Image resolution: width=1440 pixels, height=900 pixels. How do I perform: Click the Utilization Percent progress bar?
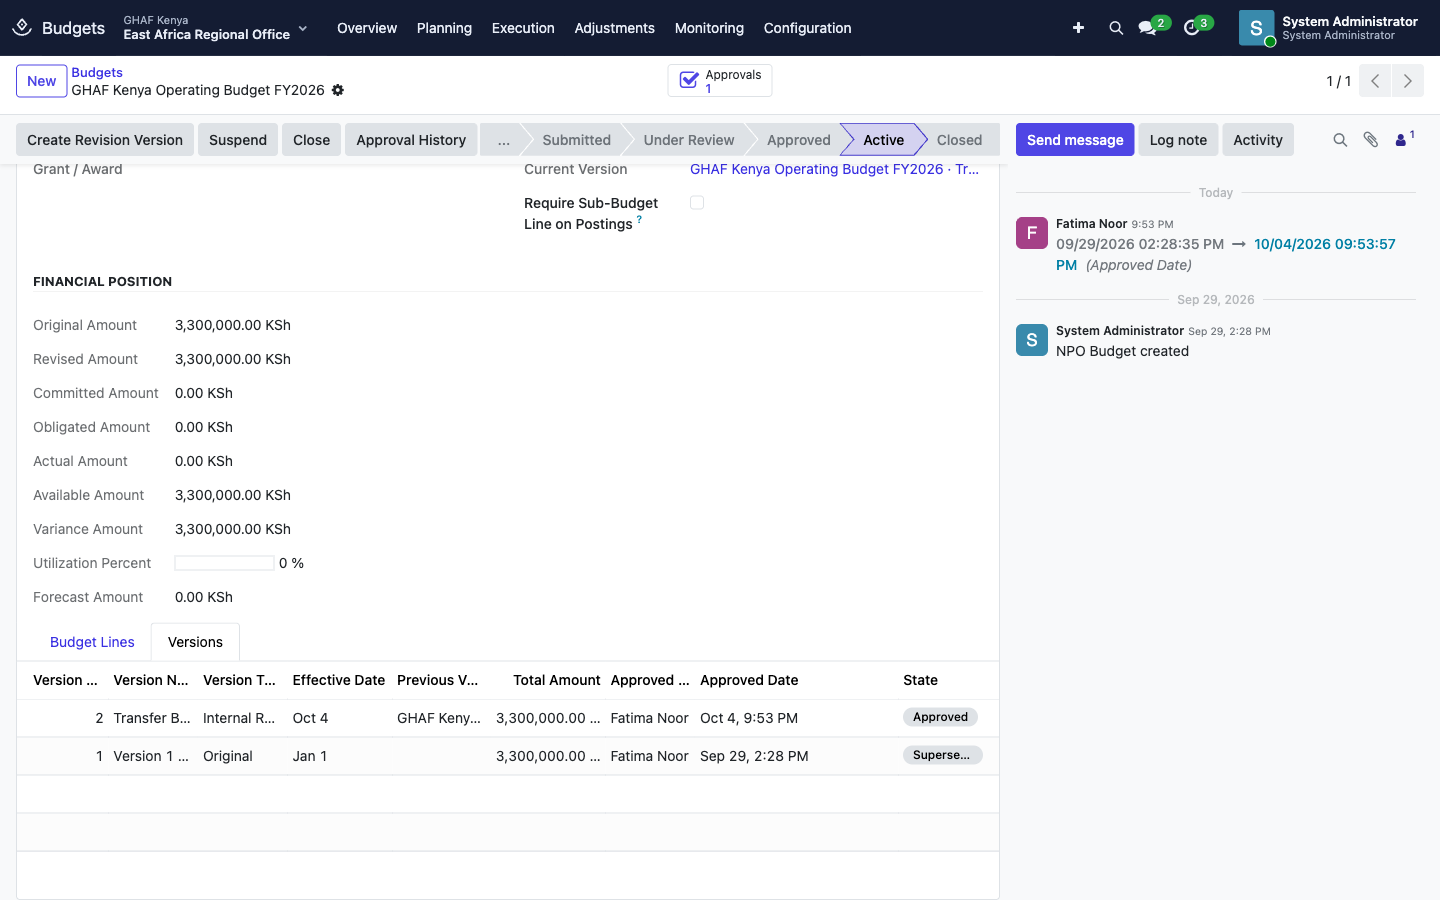tap(224, 563)
